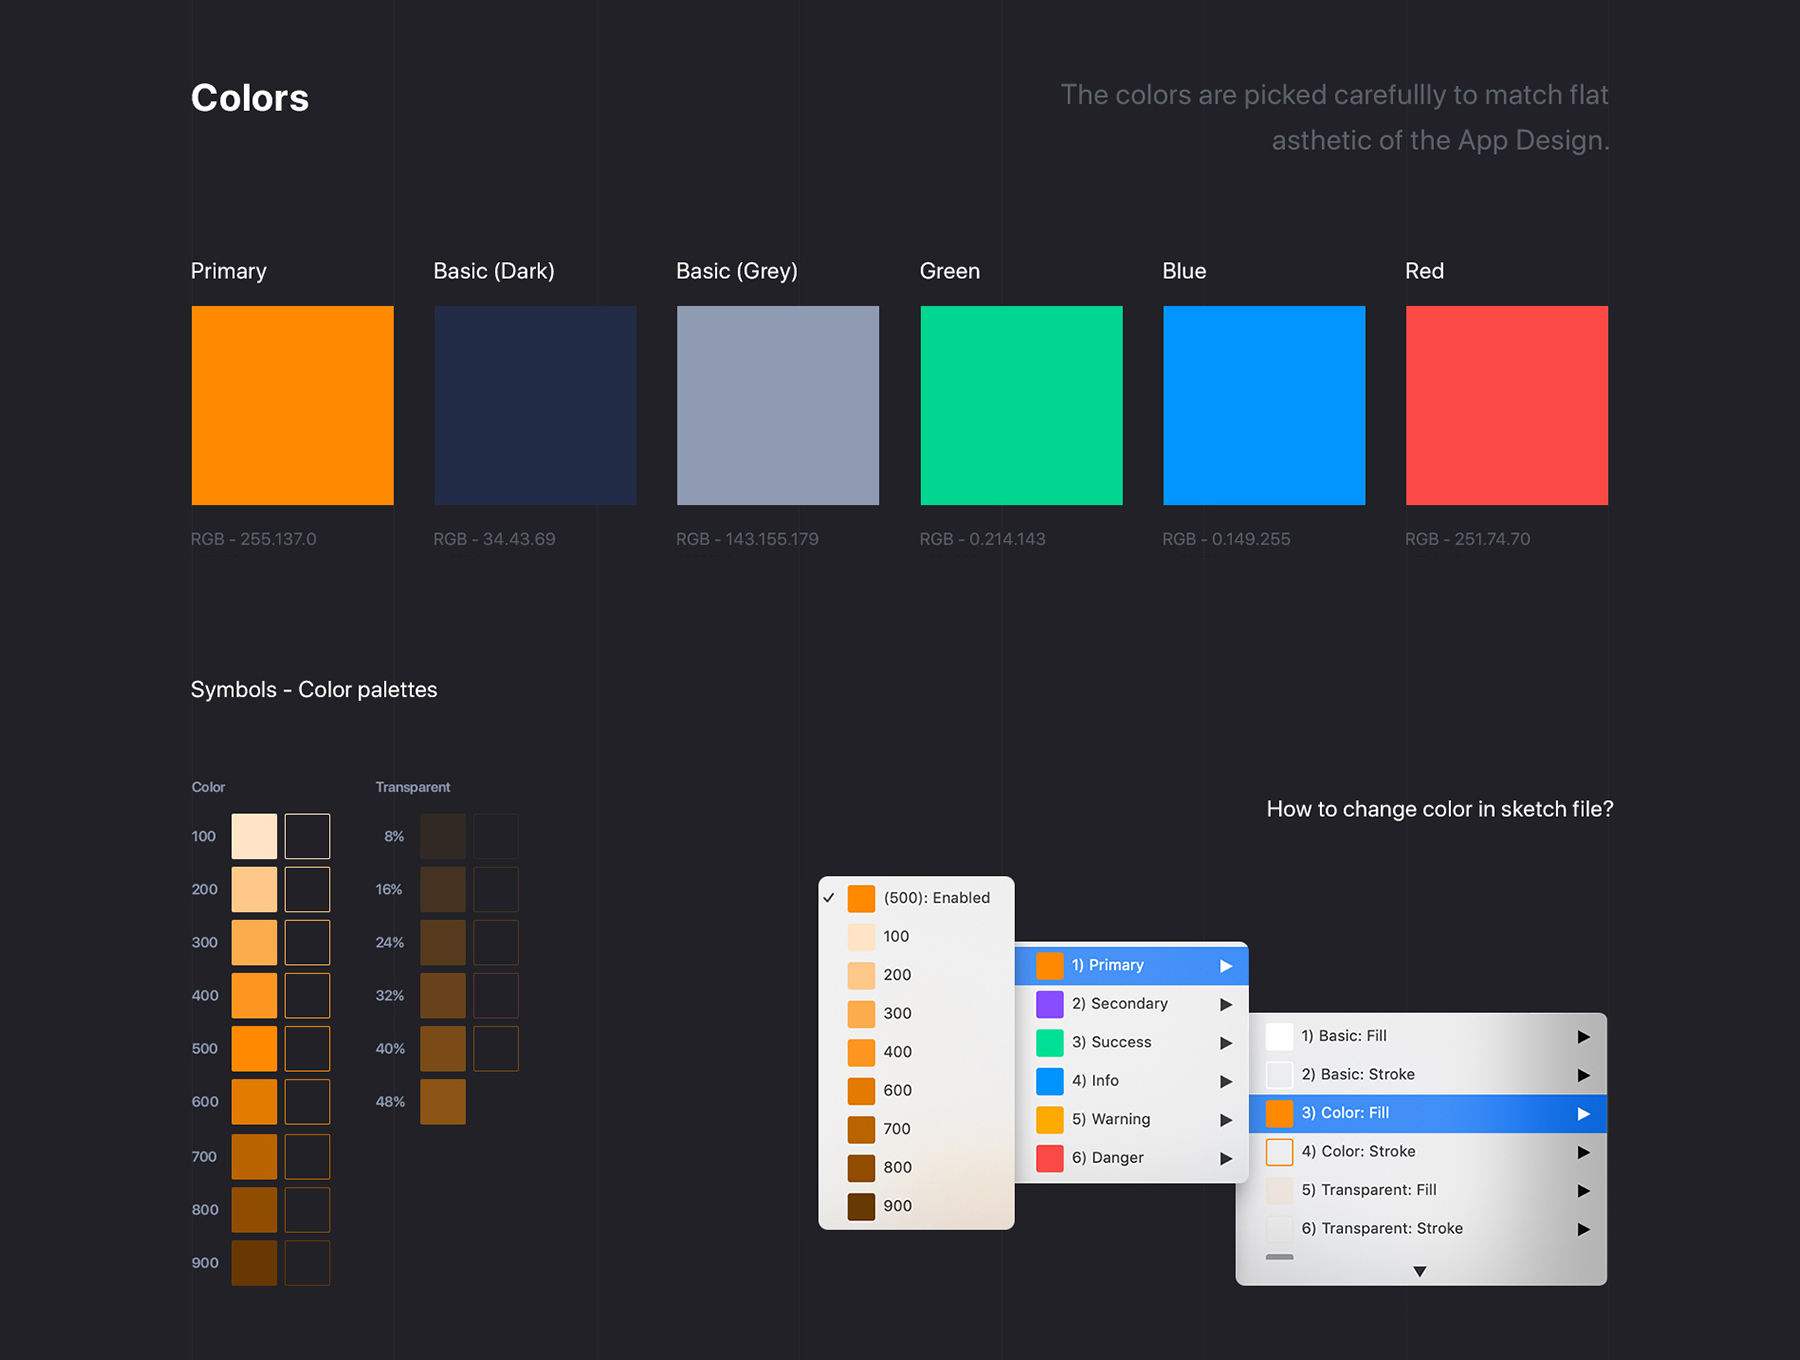
Task: Click the yellow Warning color icon
Action: pos(1049,1120)
